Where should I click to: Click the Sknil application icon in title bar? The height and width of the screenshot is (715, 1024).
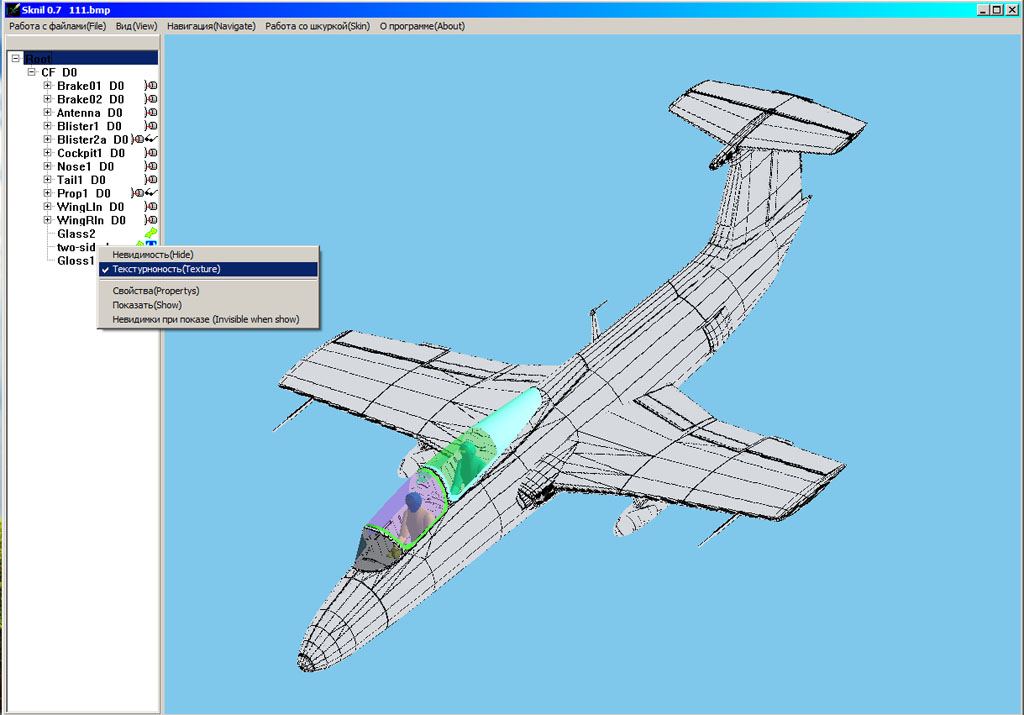(12, 10)
